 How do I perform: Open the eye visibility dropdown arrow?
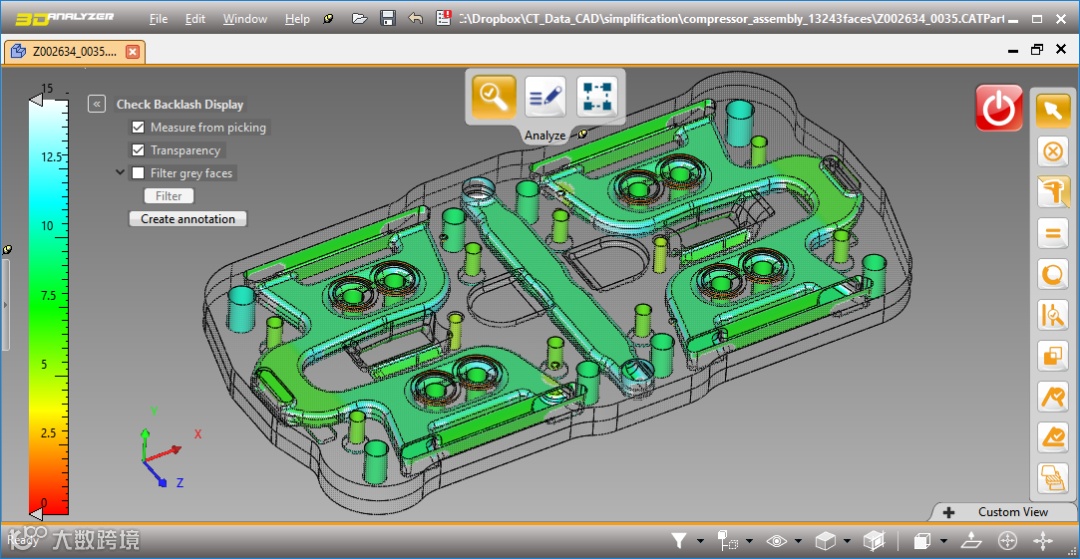point(797,541)
